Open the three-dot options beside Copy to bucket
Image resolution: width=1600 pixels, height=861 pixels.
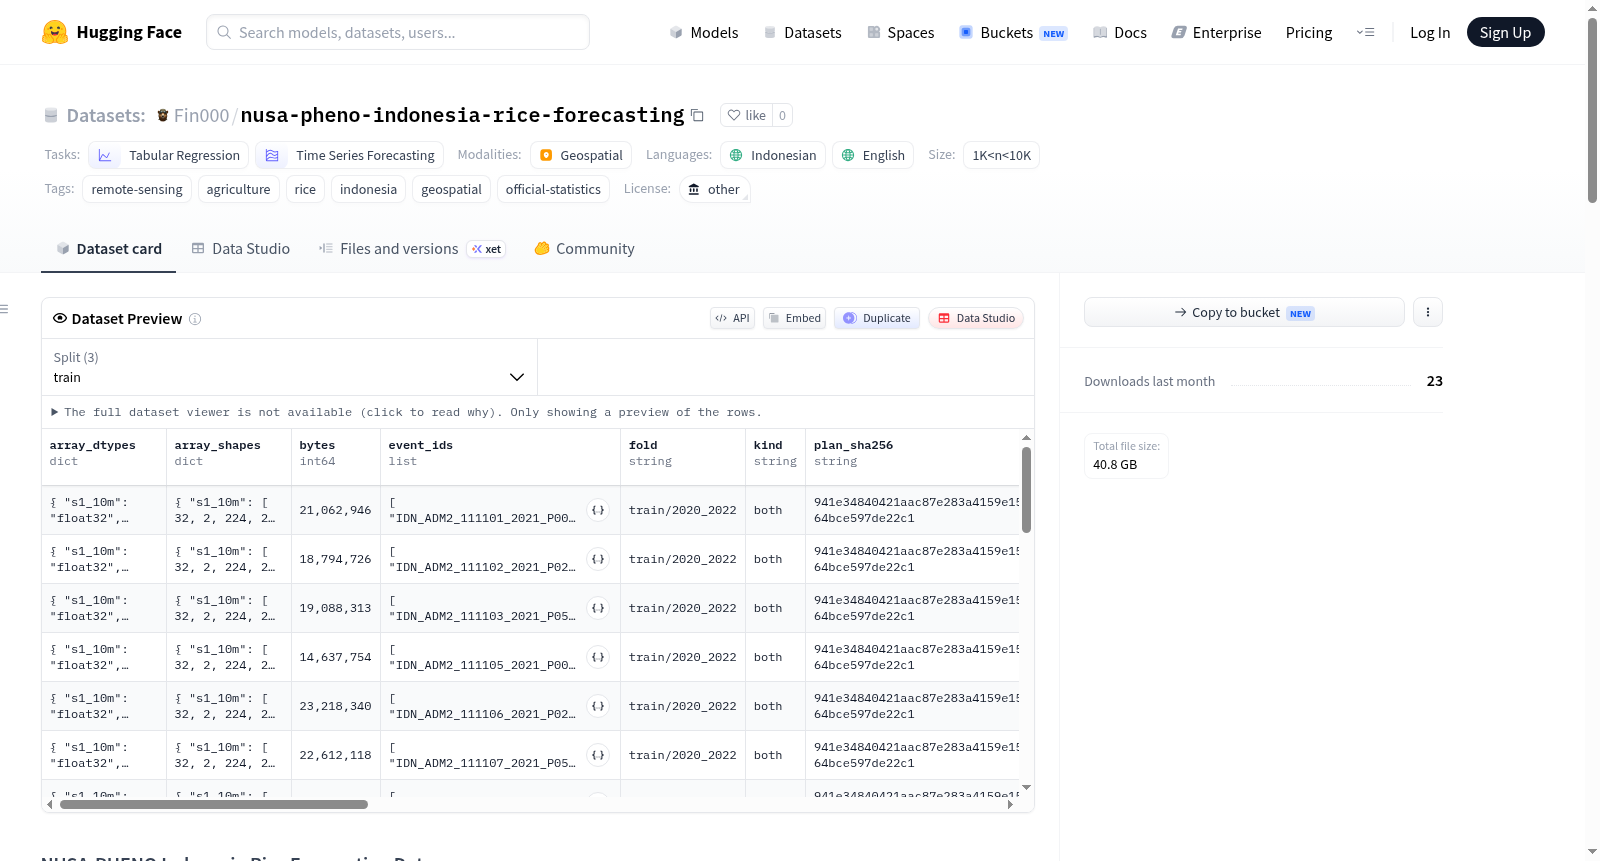point(1428,312)
